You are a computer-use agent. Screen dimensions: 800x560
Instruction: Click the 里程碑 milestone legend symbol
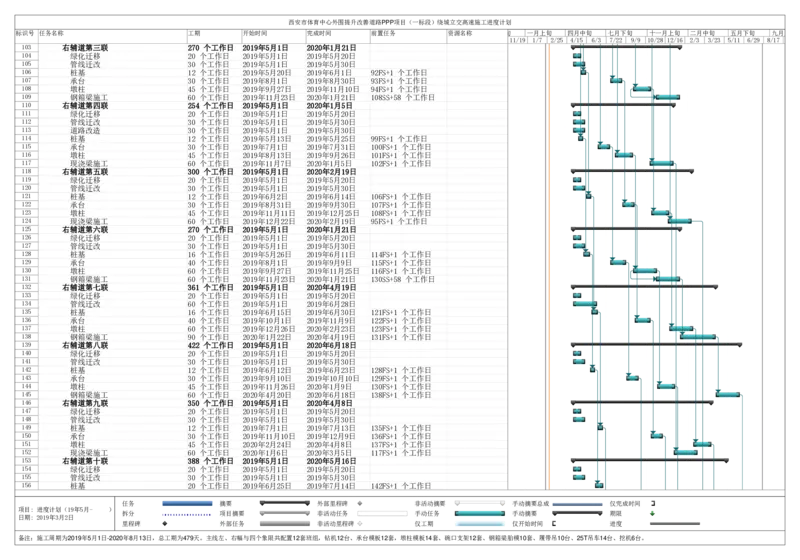[x=163, y=523]
